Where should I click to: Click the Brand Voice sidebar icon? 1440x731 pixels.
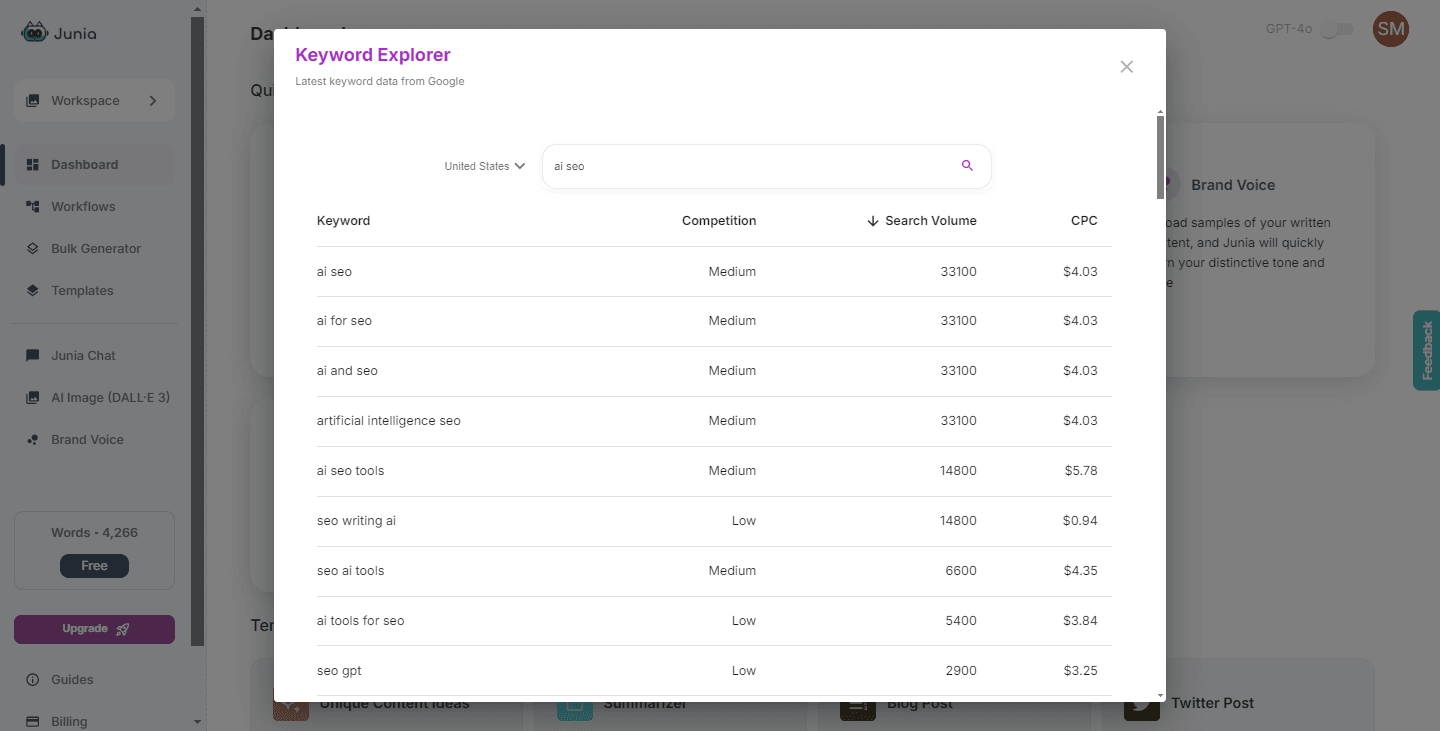33,440
